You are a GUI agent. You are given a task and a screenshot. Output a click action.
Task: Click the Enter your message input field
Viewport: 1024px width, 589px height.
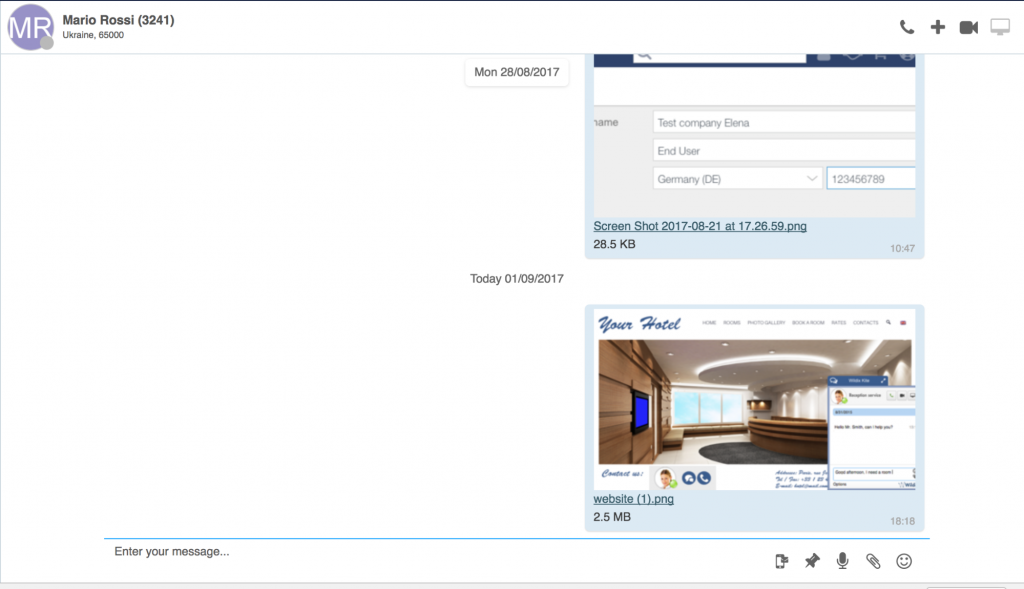coord(430,551)
